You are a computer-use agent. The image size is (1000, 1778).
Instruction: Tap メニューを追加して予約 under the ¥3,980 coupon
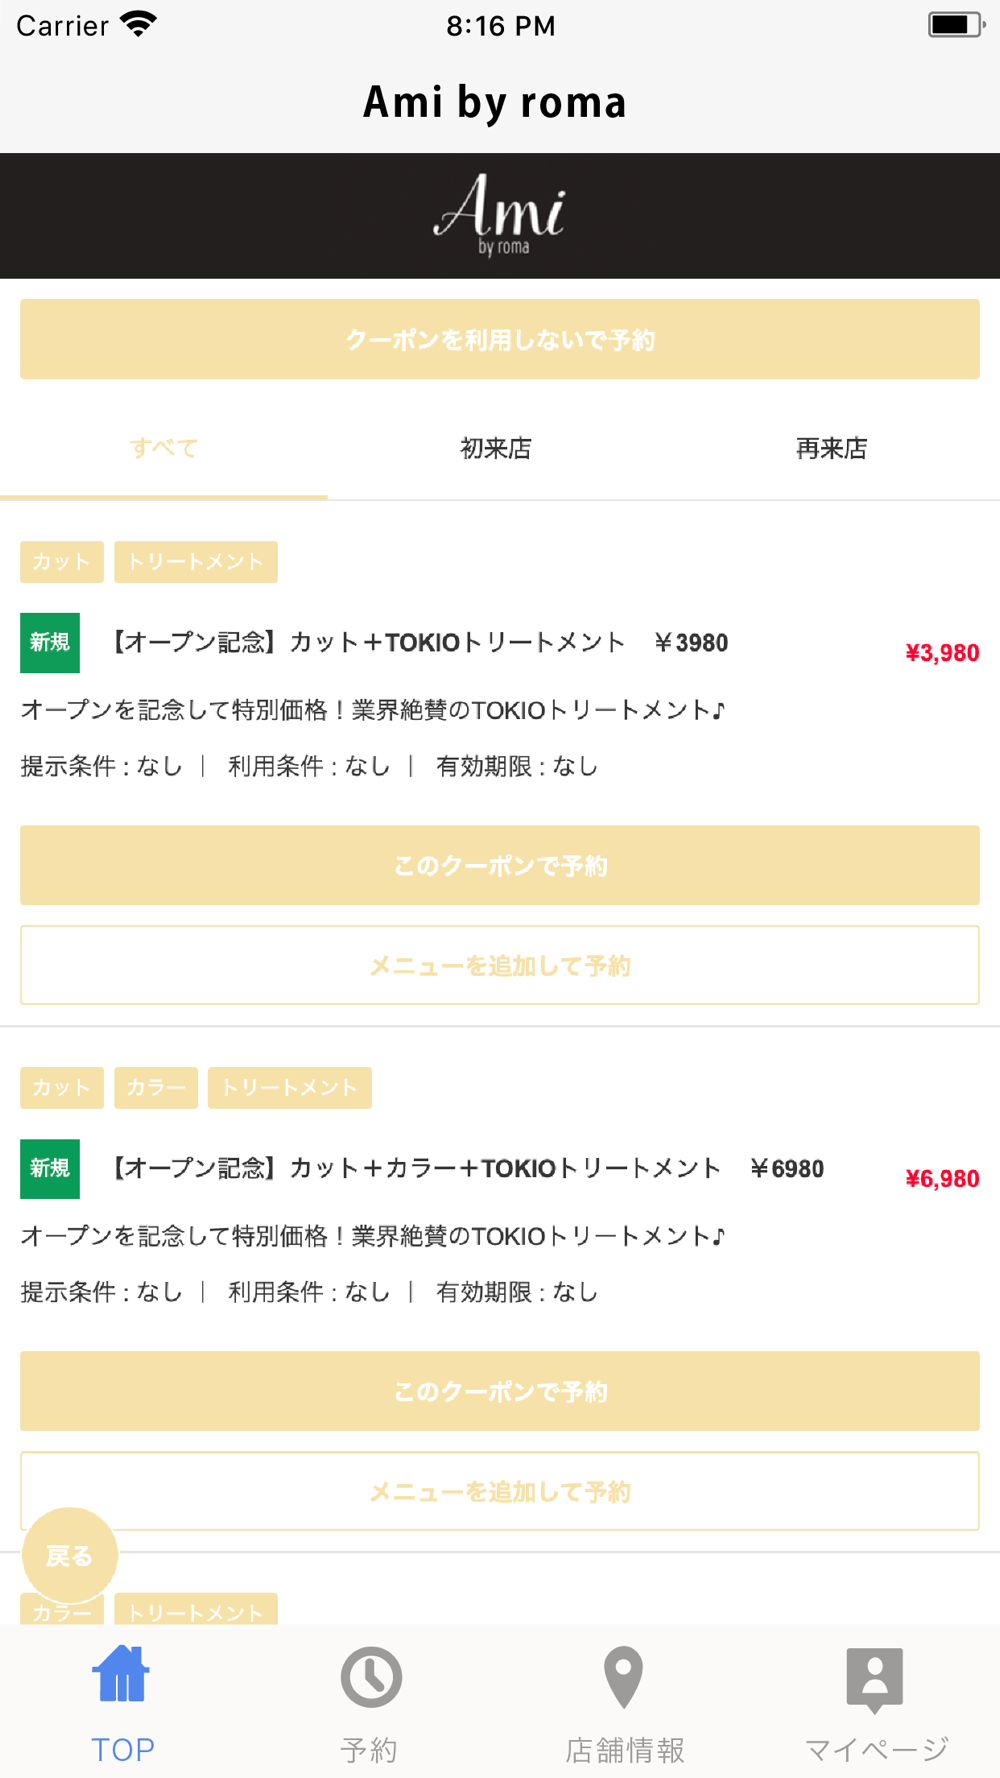pyautogui.click(x=500, y=965)
